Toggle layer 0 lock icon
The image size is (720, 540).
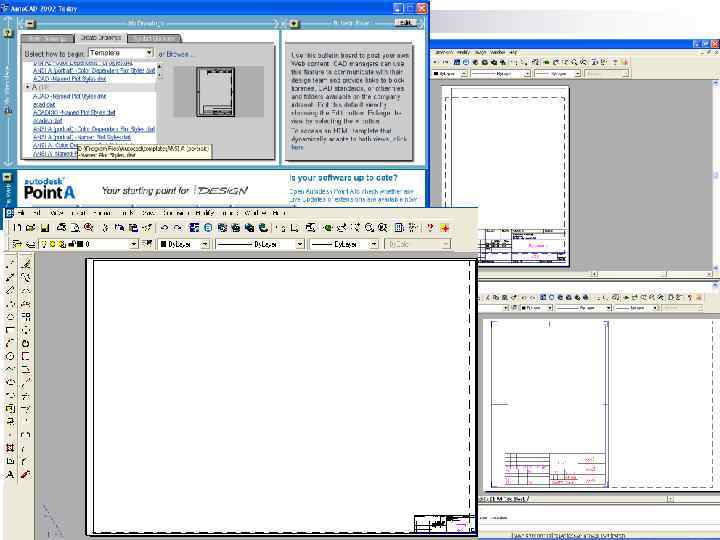[71, 244]
